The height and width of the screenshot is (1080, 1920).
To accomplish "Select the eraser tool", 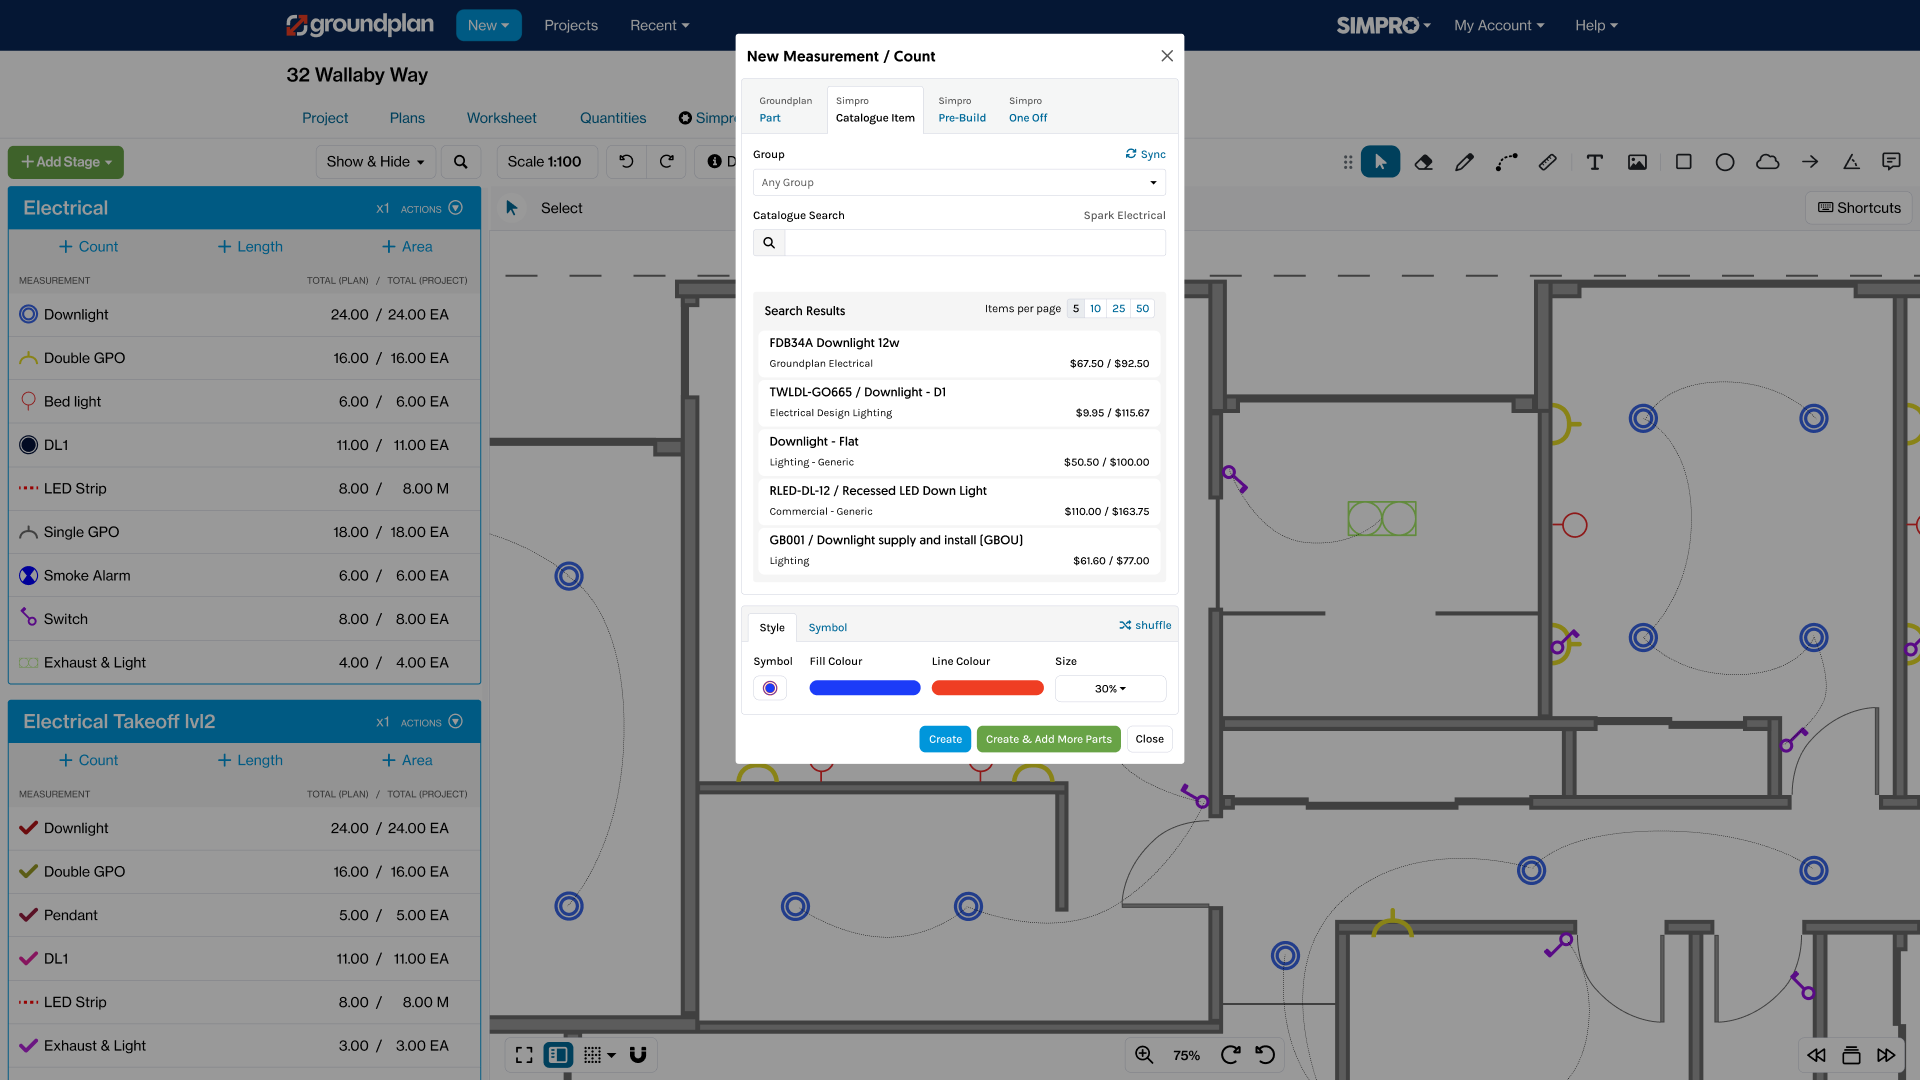I will (x=1423, y=162).
